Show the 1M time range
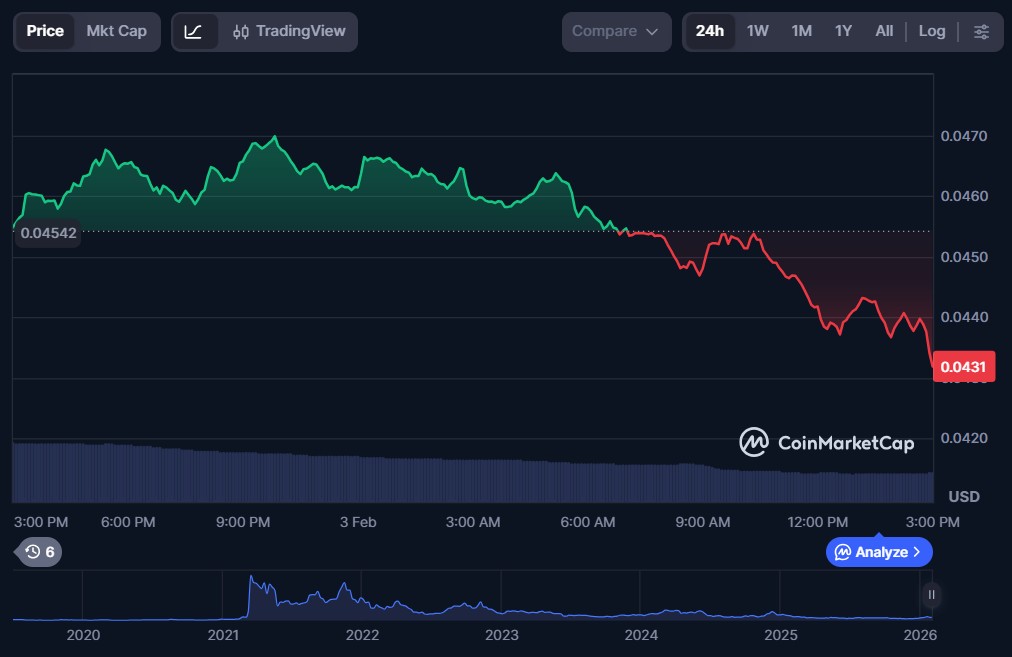This screenshot has height=657, width=1012. point(801,32)
